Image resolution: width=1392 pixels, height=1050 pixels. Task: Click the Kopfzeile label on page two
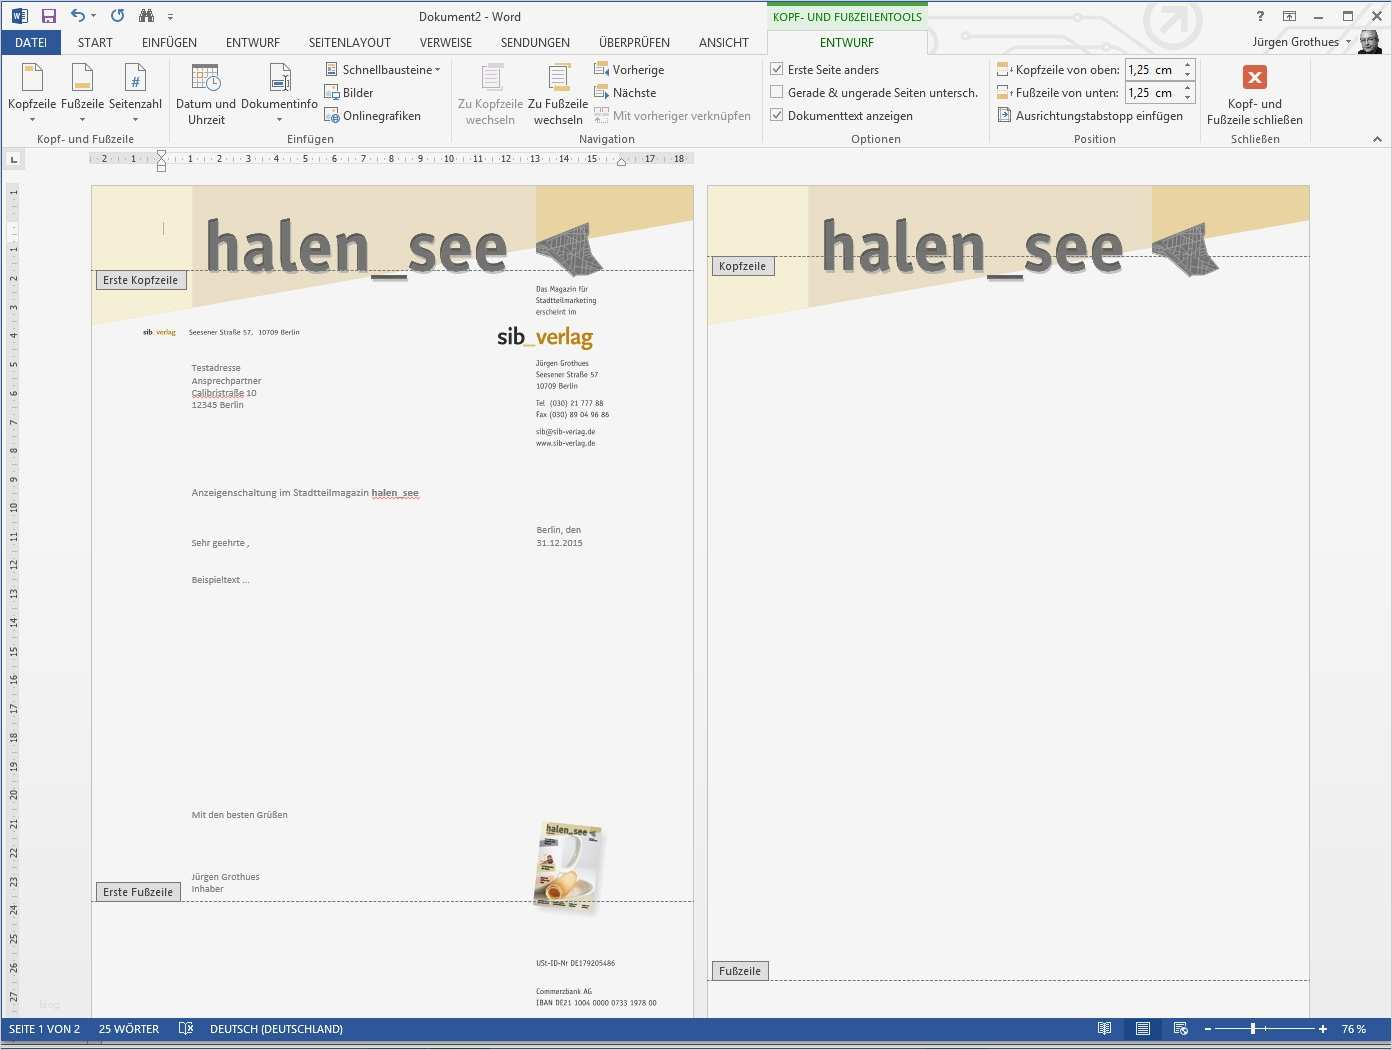(742, 266)
